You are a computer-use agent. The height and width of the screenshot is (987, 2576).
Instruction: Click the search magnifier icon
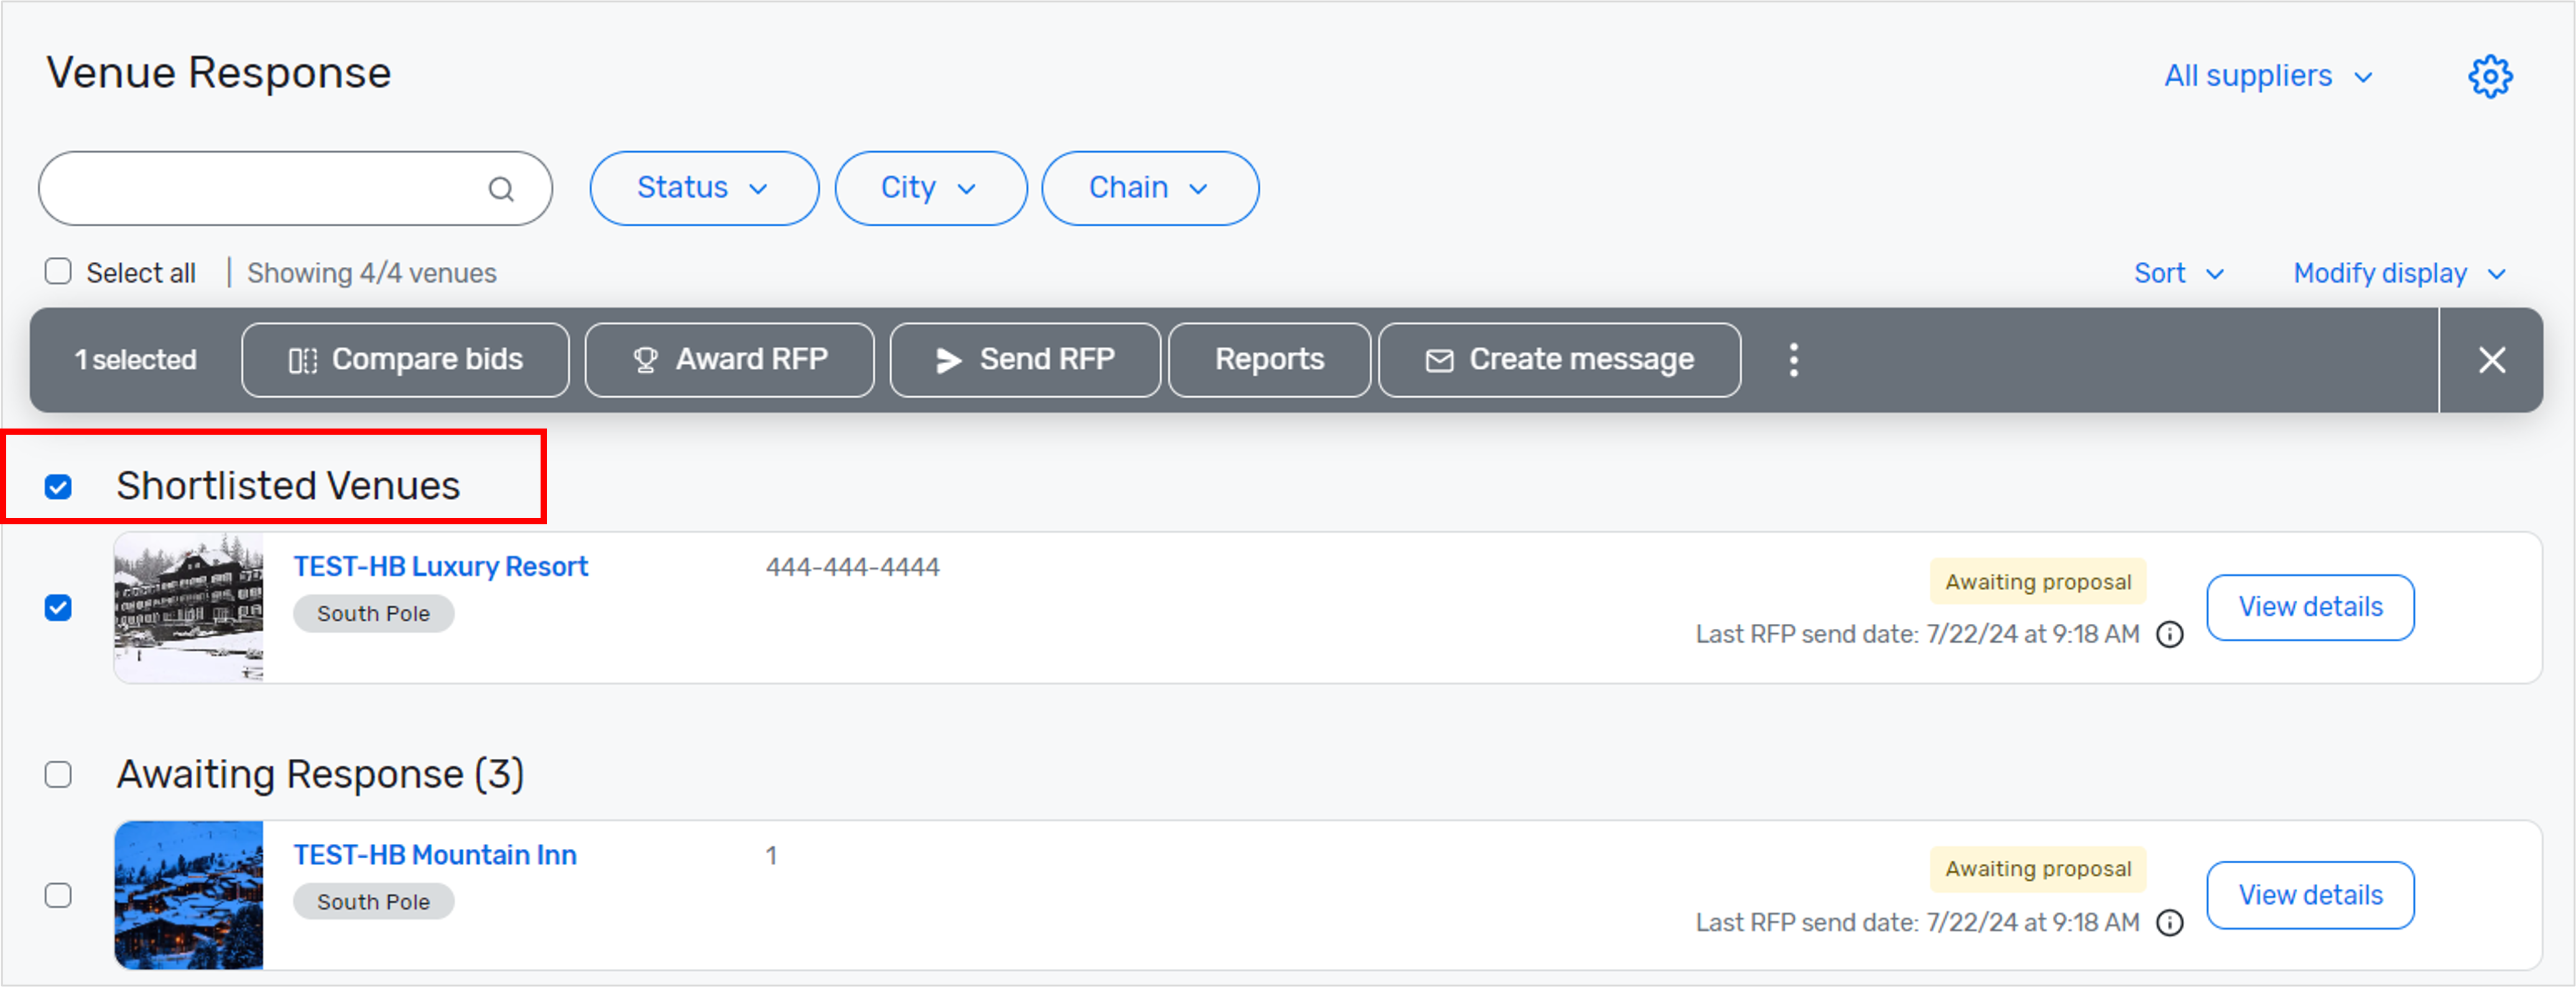pos(501,189)
